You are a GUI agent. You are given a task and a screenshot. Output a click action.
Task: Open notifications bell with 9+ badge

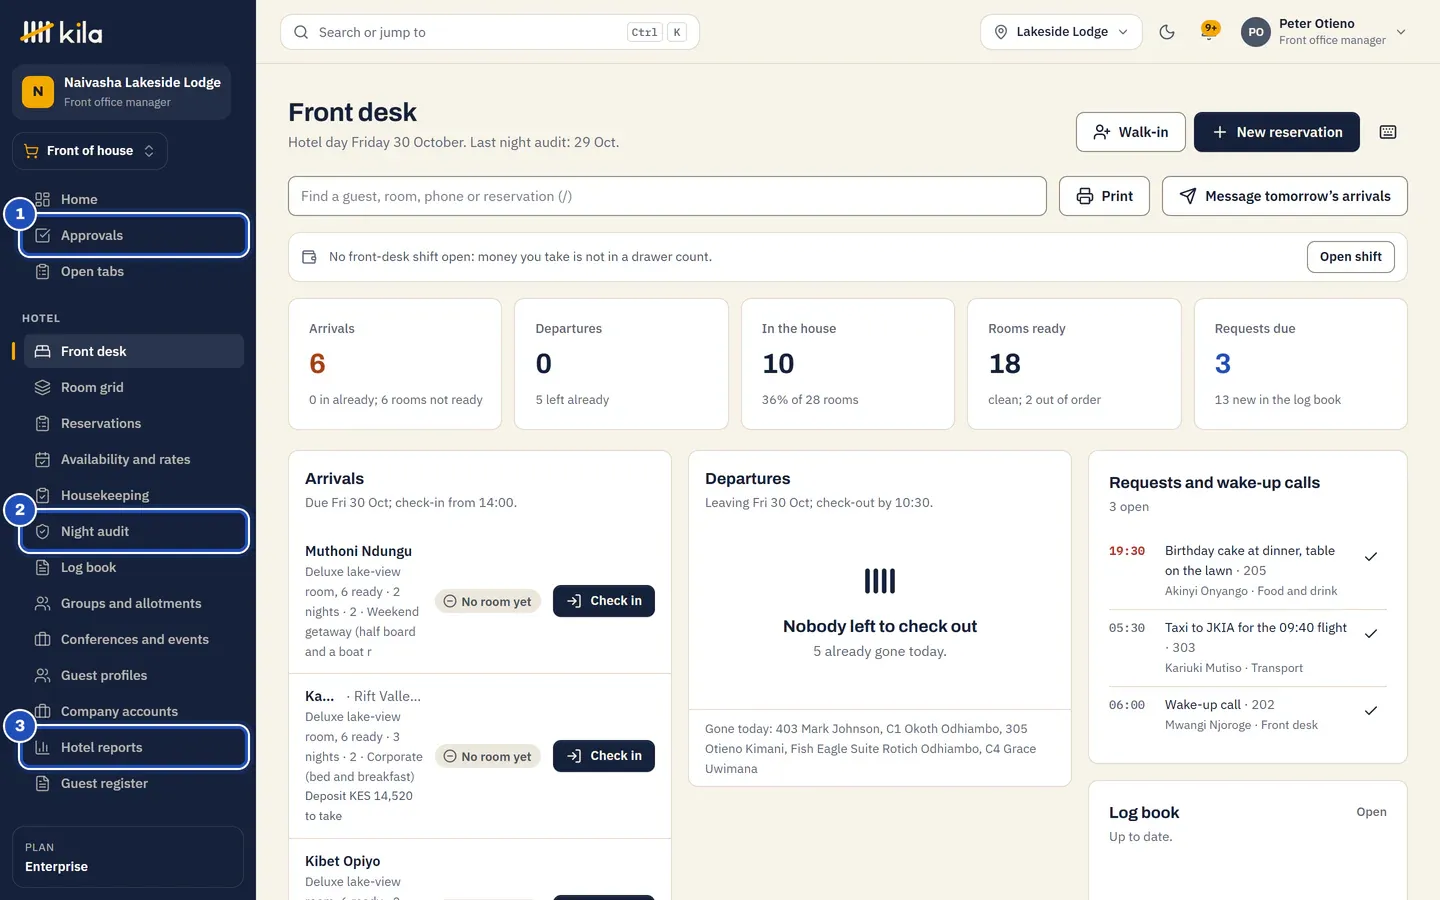click(x=1210, y=32)
